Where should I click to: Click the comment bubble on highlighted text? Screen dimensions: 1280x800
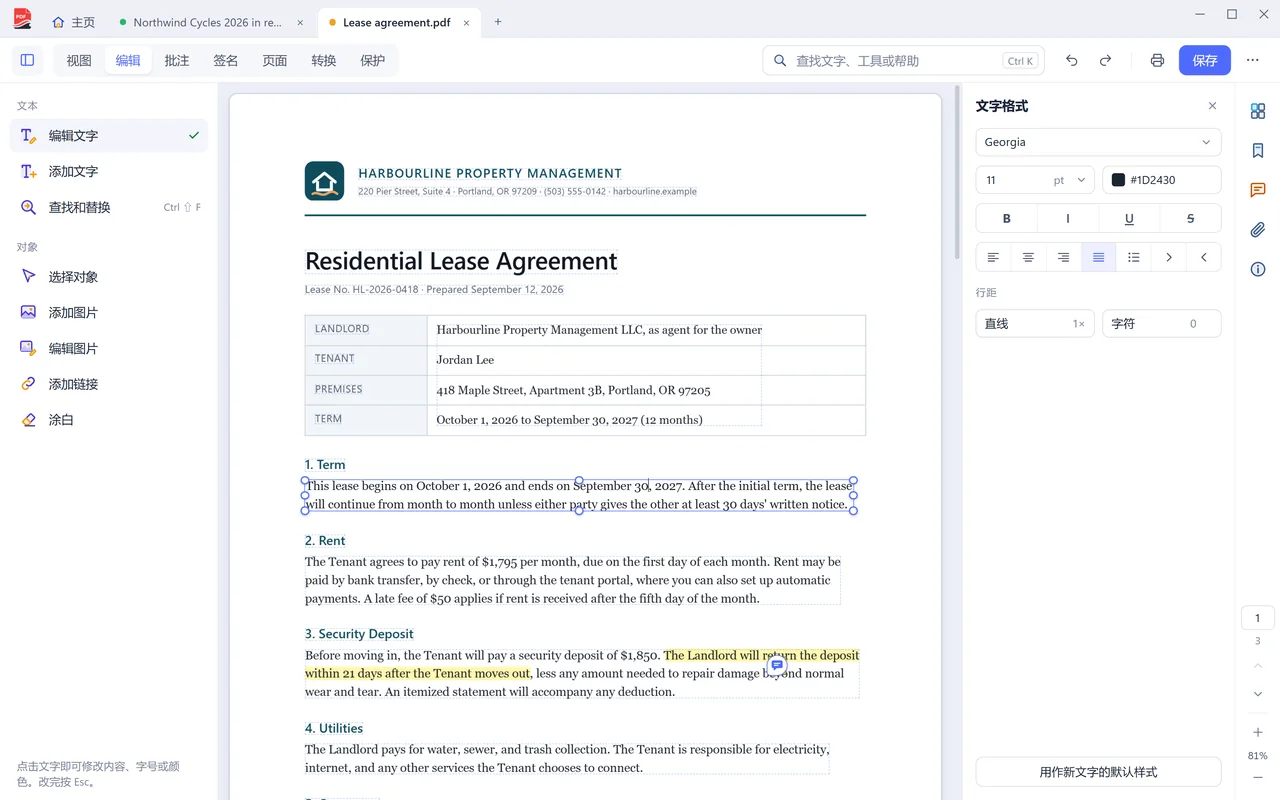[x=777, y=665]
